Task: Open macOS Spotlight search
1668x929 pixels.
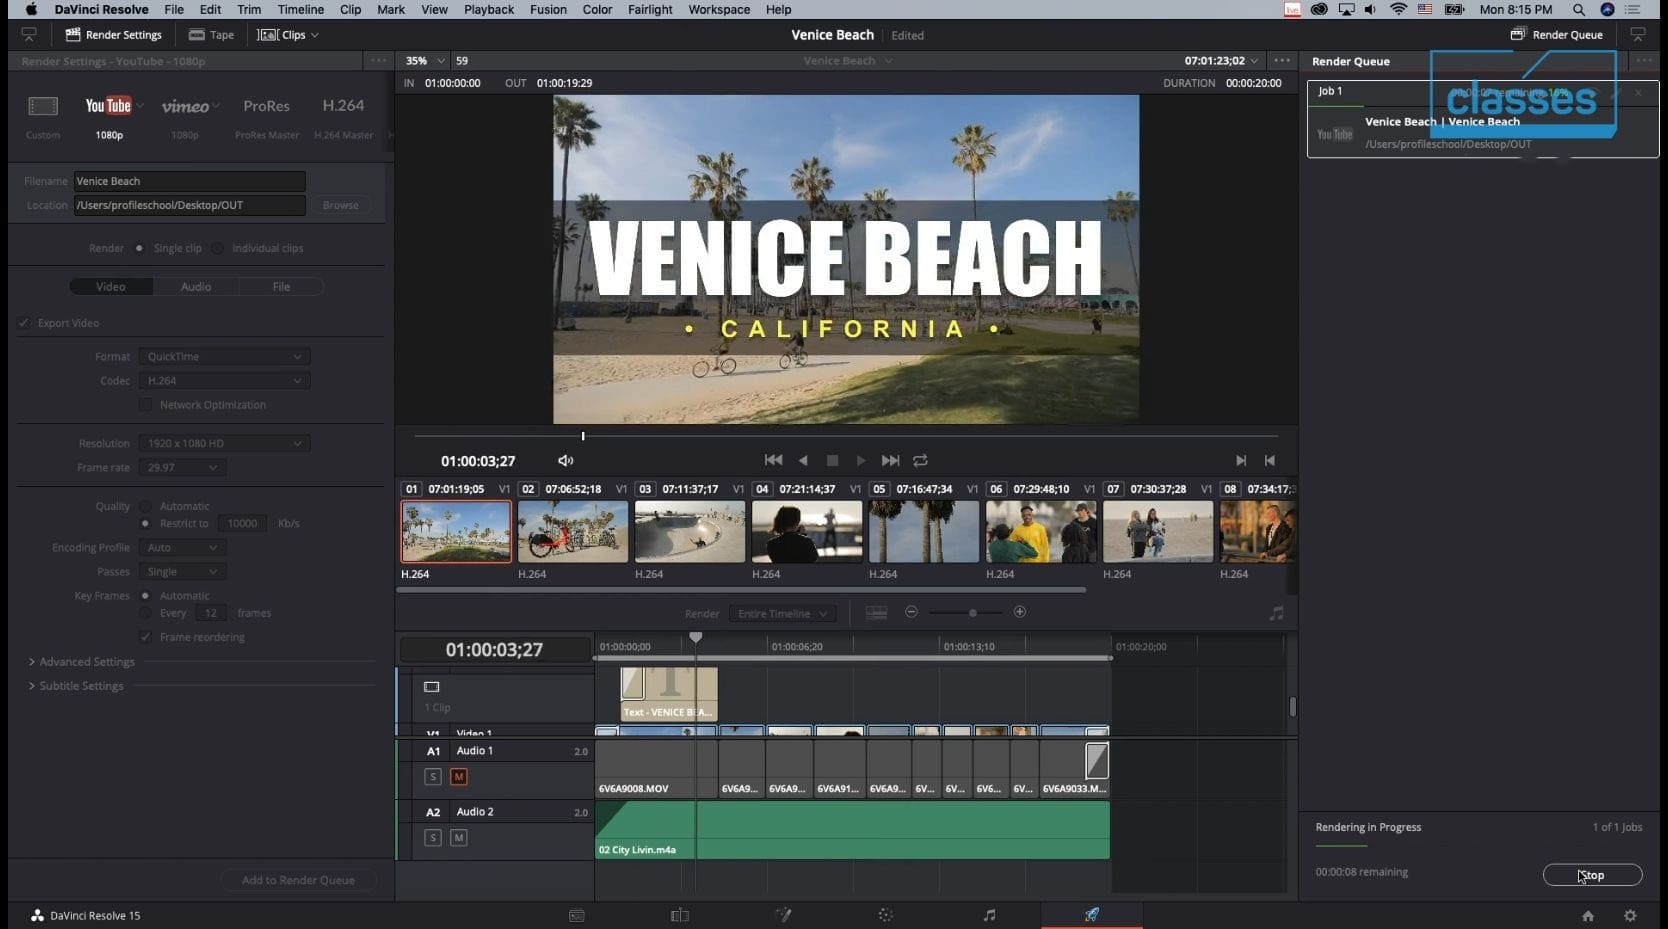Action: point(1578,9)
